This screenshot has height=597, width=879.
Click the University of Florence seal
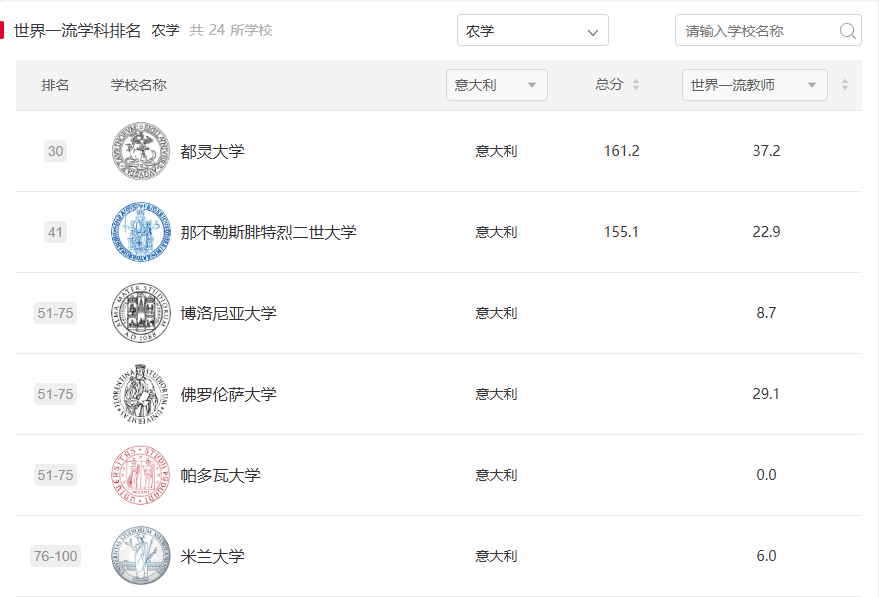pyautogui.click(x=141, y=394)
